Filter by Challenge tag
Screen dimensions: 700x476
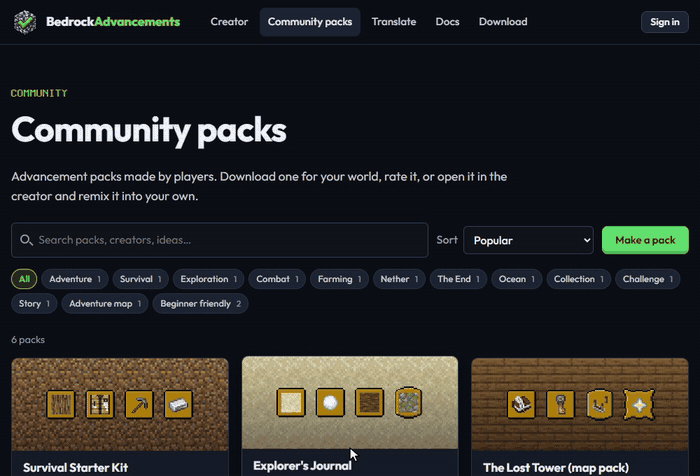(648, 279)
